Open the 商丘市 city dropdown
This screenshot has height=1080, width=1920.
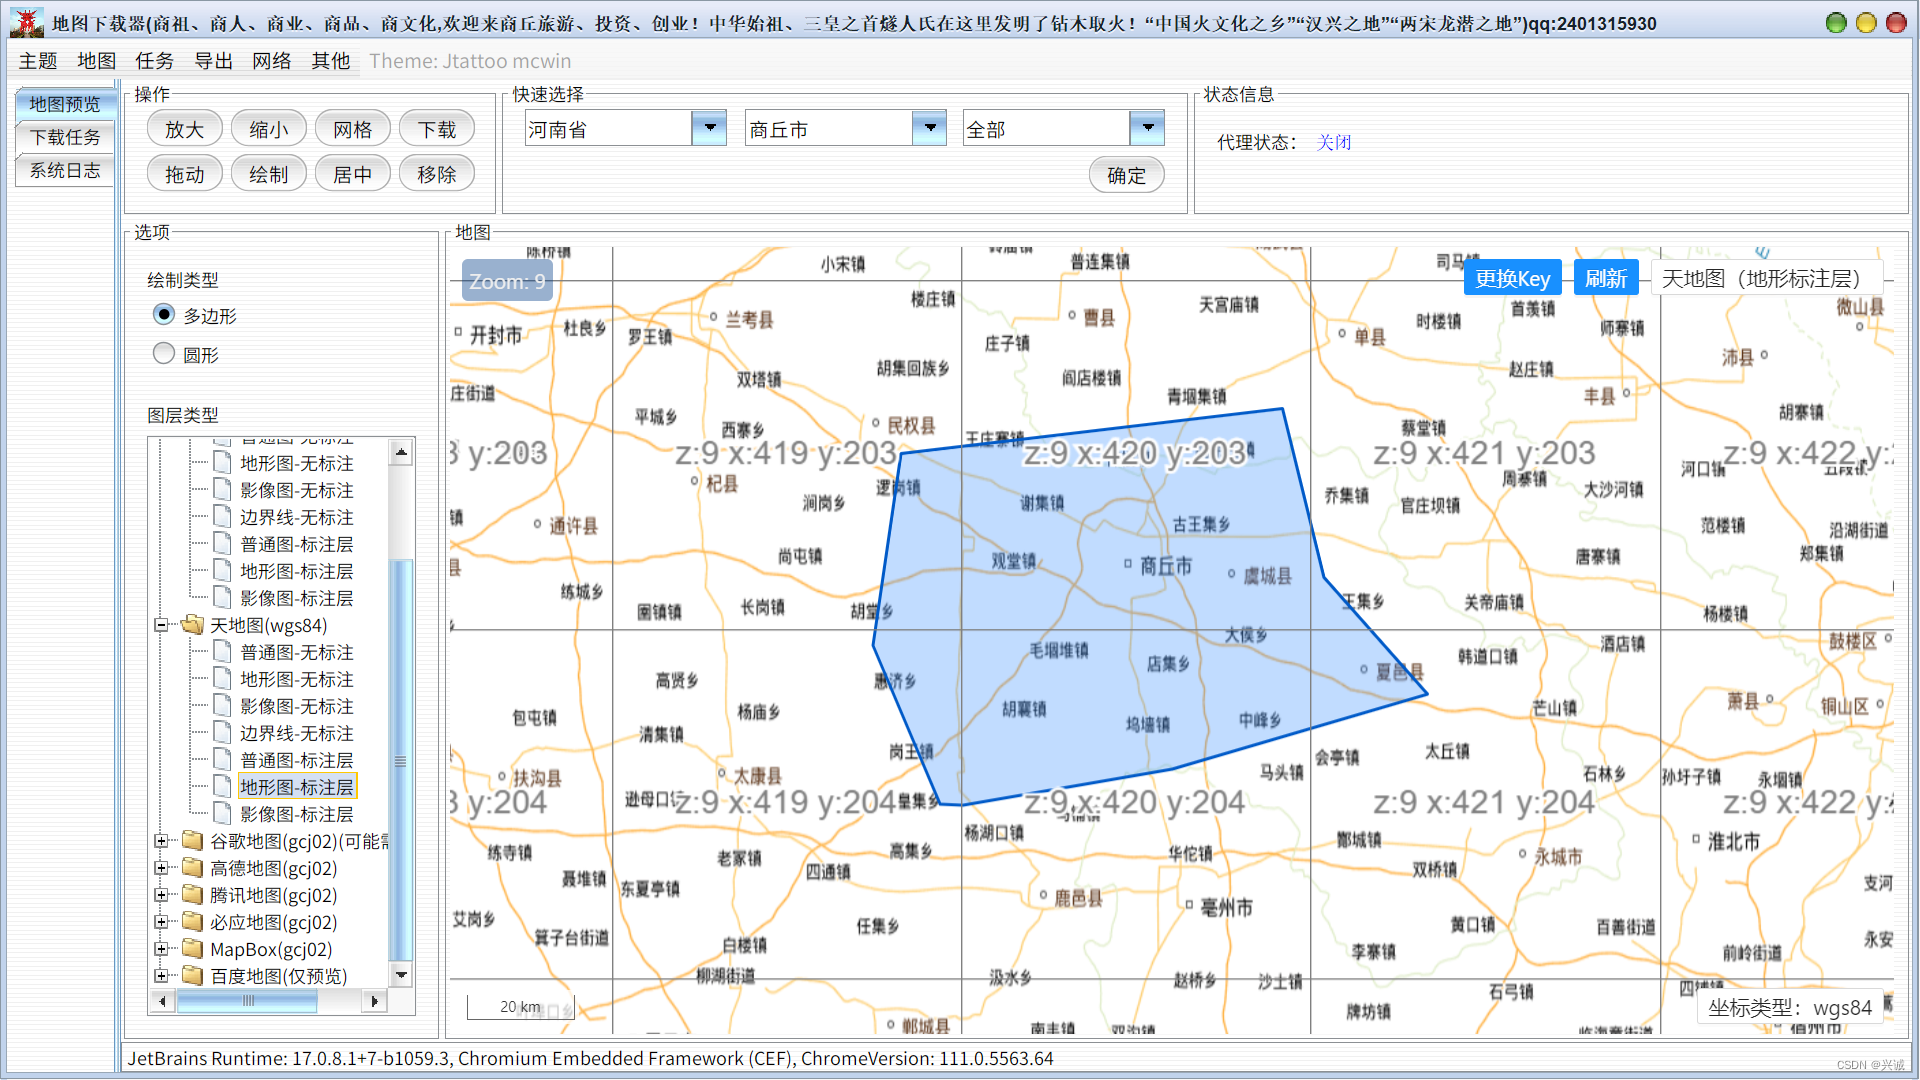point(929,128)
